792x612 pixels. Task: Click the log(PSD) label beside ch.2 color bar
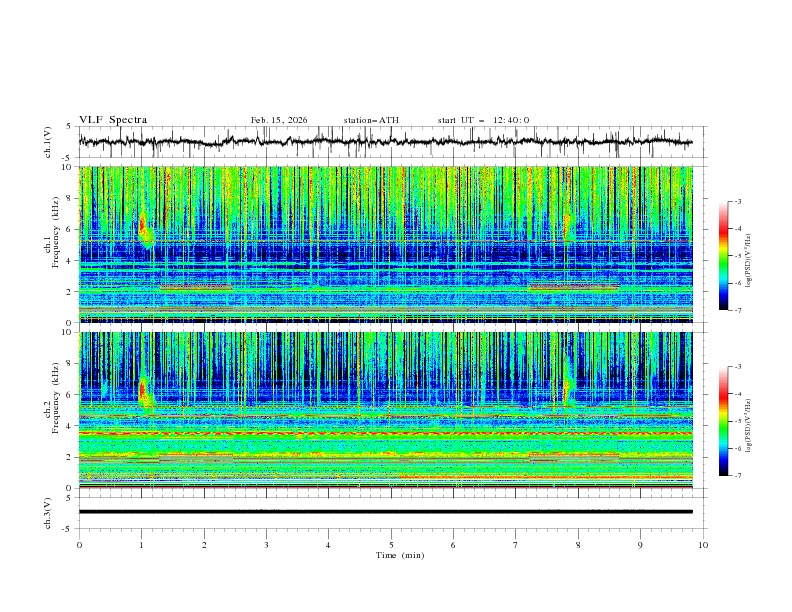tap(749, 425)
